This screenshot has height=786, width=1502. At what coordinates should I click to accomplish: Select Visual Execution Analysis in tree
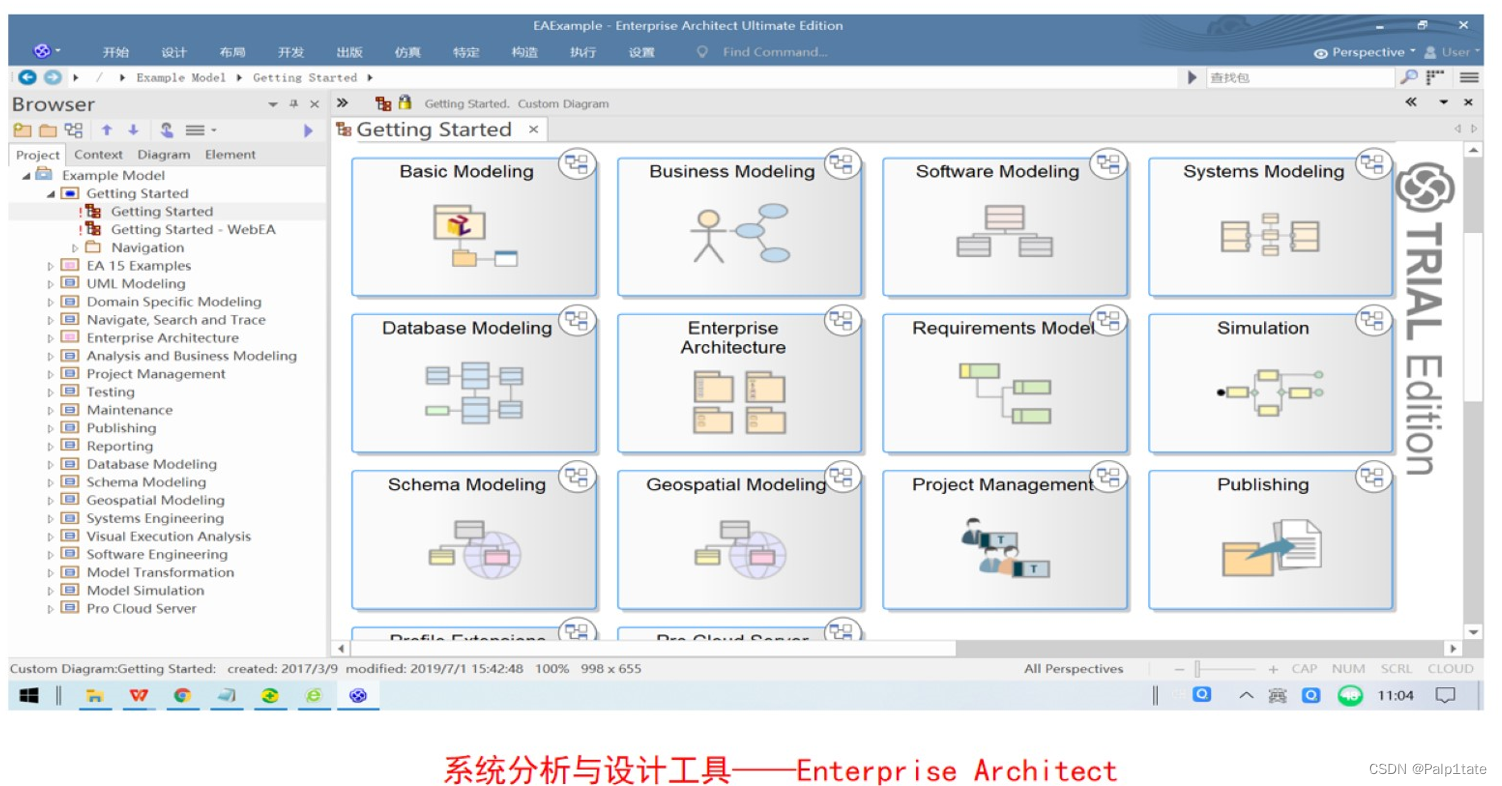coord(169,536)
